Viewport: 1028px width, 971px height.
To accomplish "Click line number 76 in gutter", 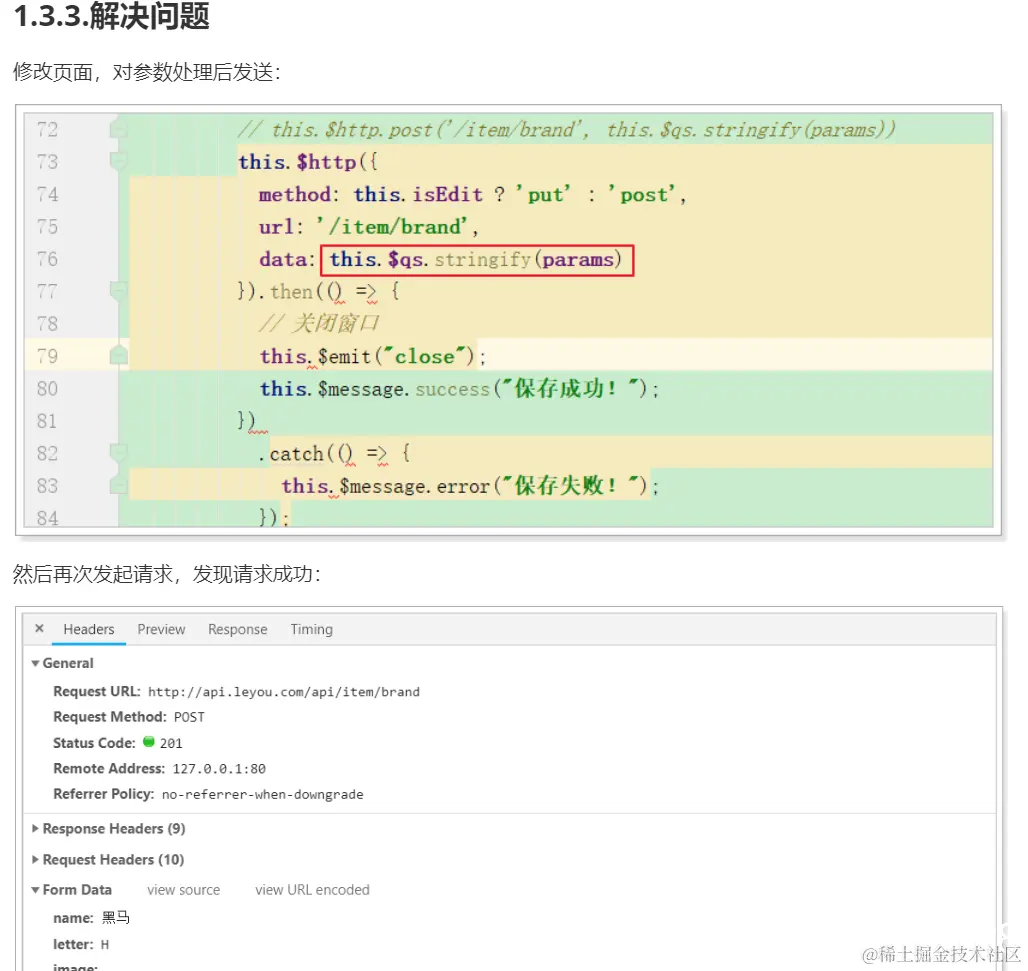I will coord(47,259).
